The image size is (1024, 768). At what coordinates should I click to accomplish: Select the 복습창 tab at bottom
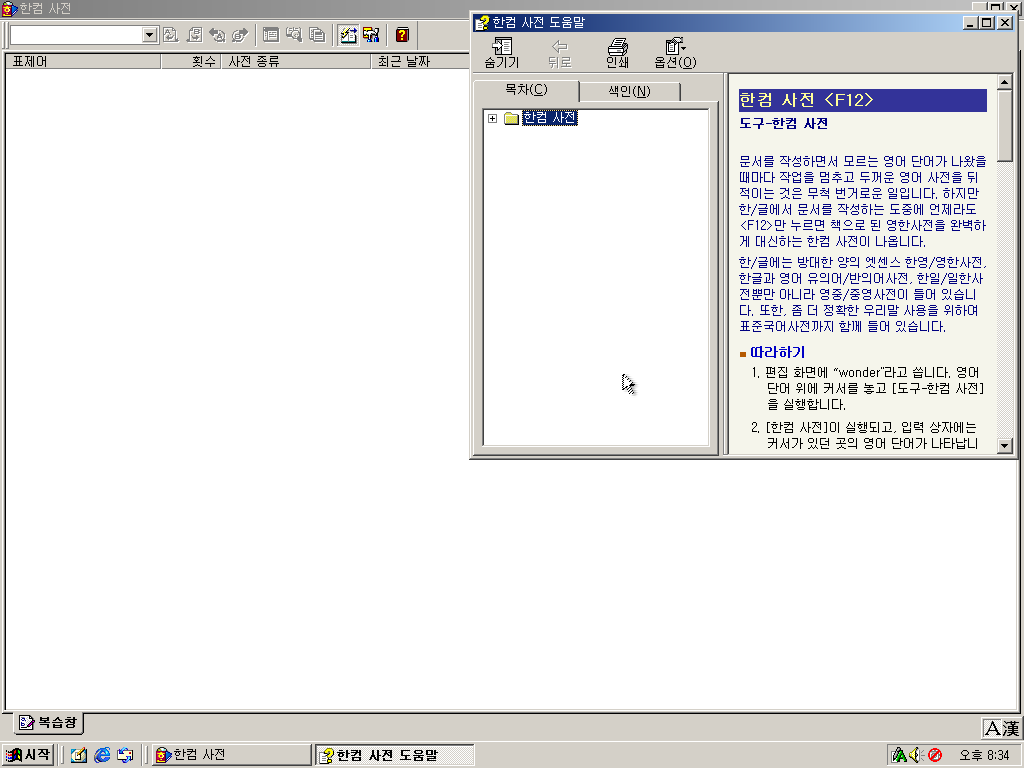(48, 722)
